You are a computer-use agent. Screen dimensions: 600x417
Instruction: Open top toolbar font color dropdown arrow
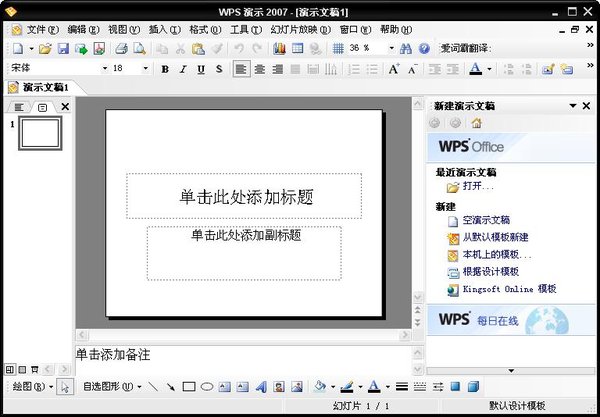click(489, 69)
